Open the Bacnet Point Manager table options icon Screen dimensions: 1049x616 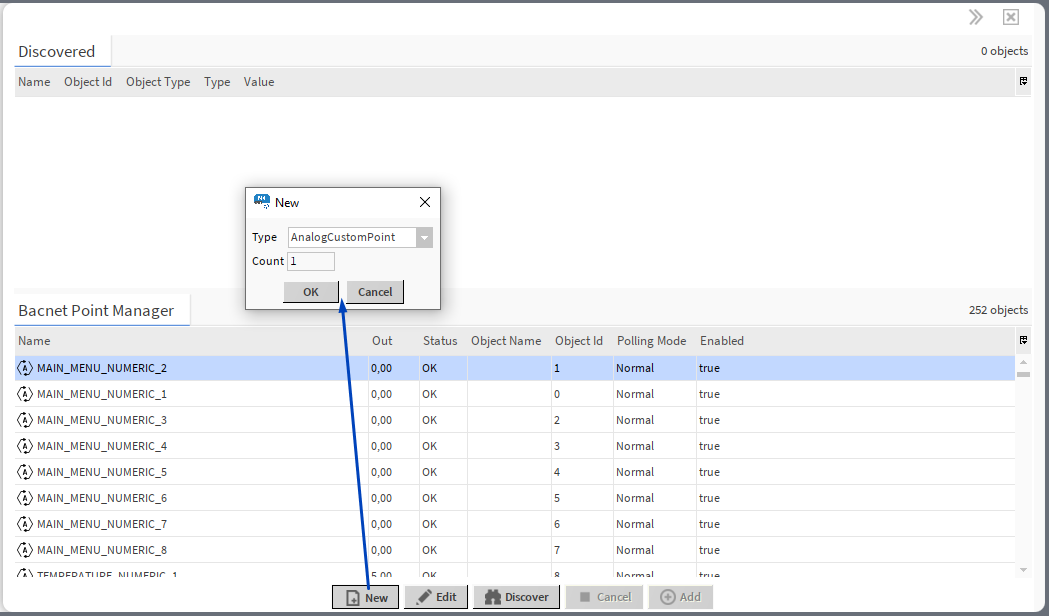click(1023, 340)
